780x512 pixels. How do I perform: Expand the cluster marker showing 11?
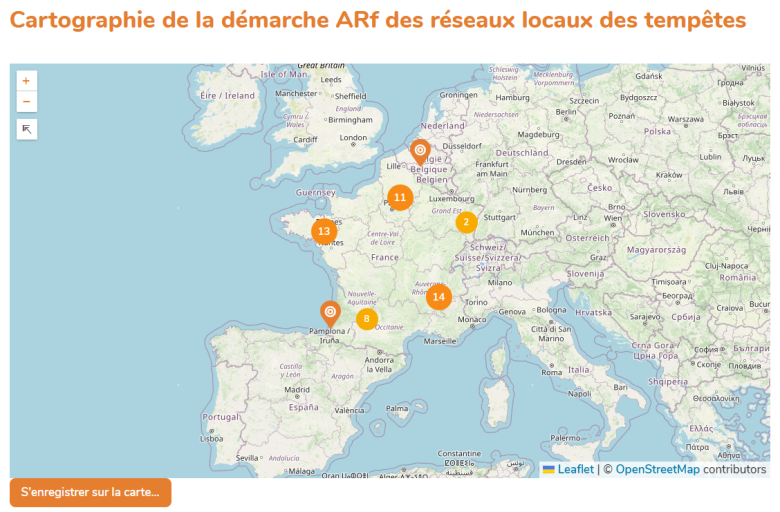pos(400,198)
